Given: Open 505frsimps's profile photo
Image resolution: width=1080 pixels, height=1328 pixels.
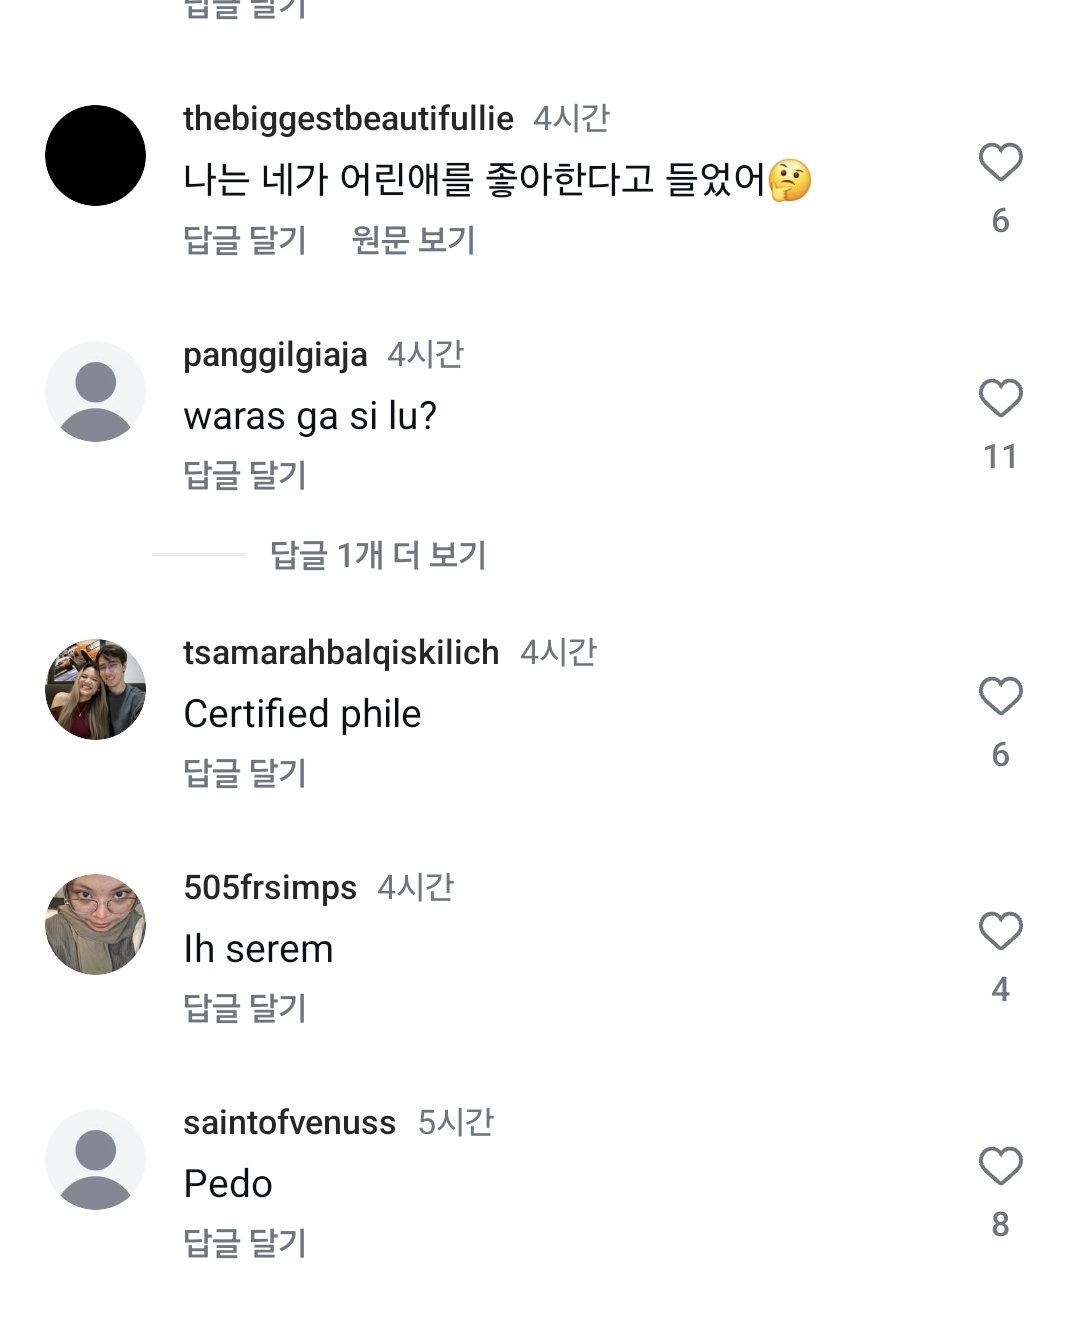Looking at the screenshot, I should pyautogui.click(x=96, y=924).
